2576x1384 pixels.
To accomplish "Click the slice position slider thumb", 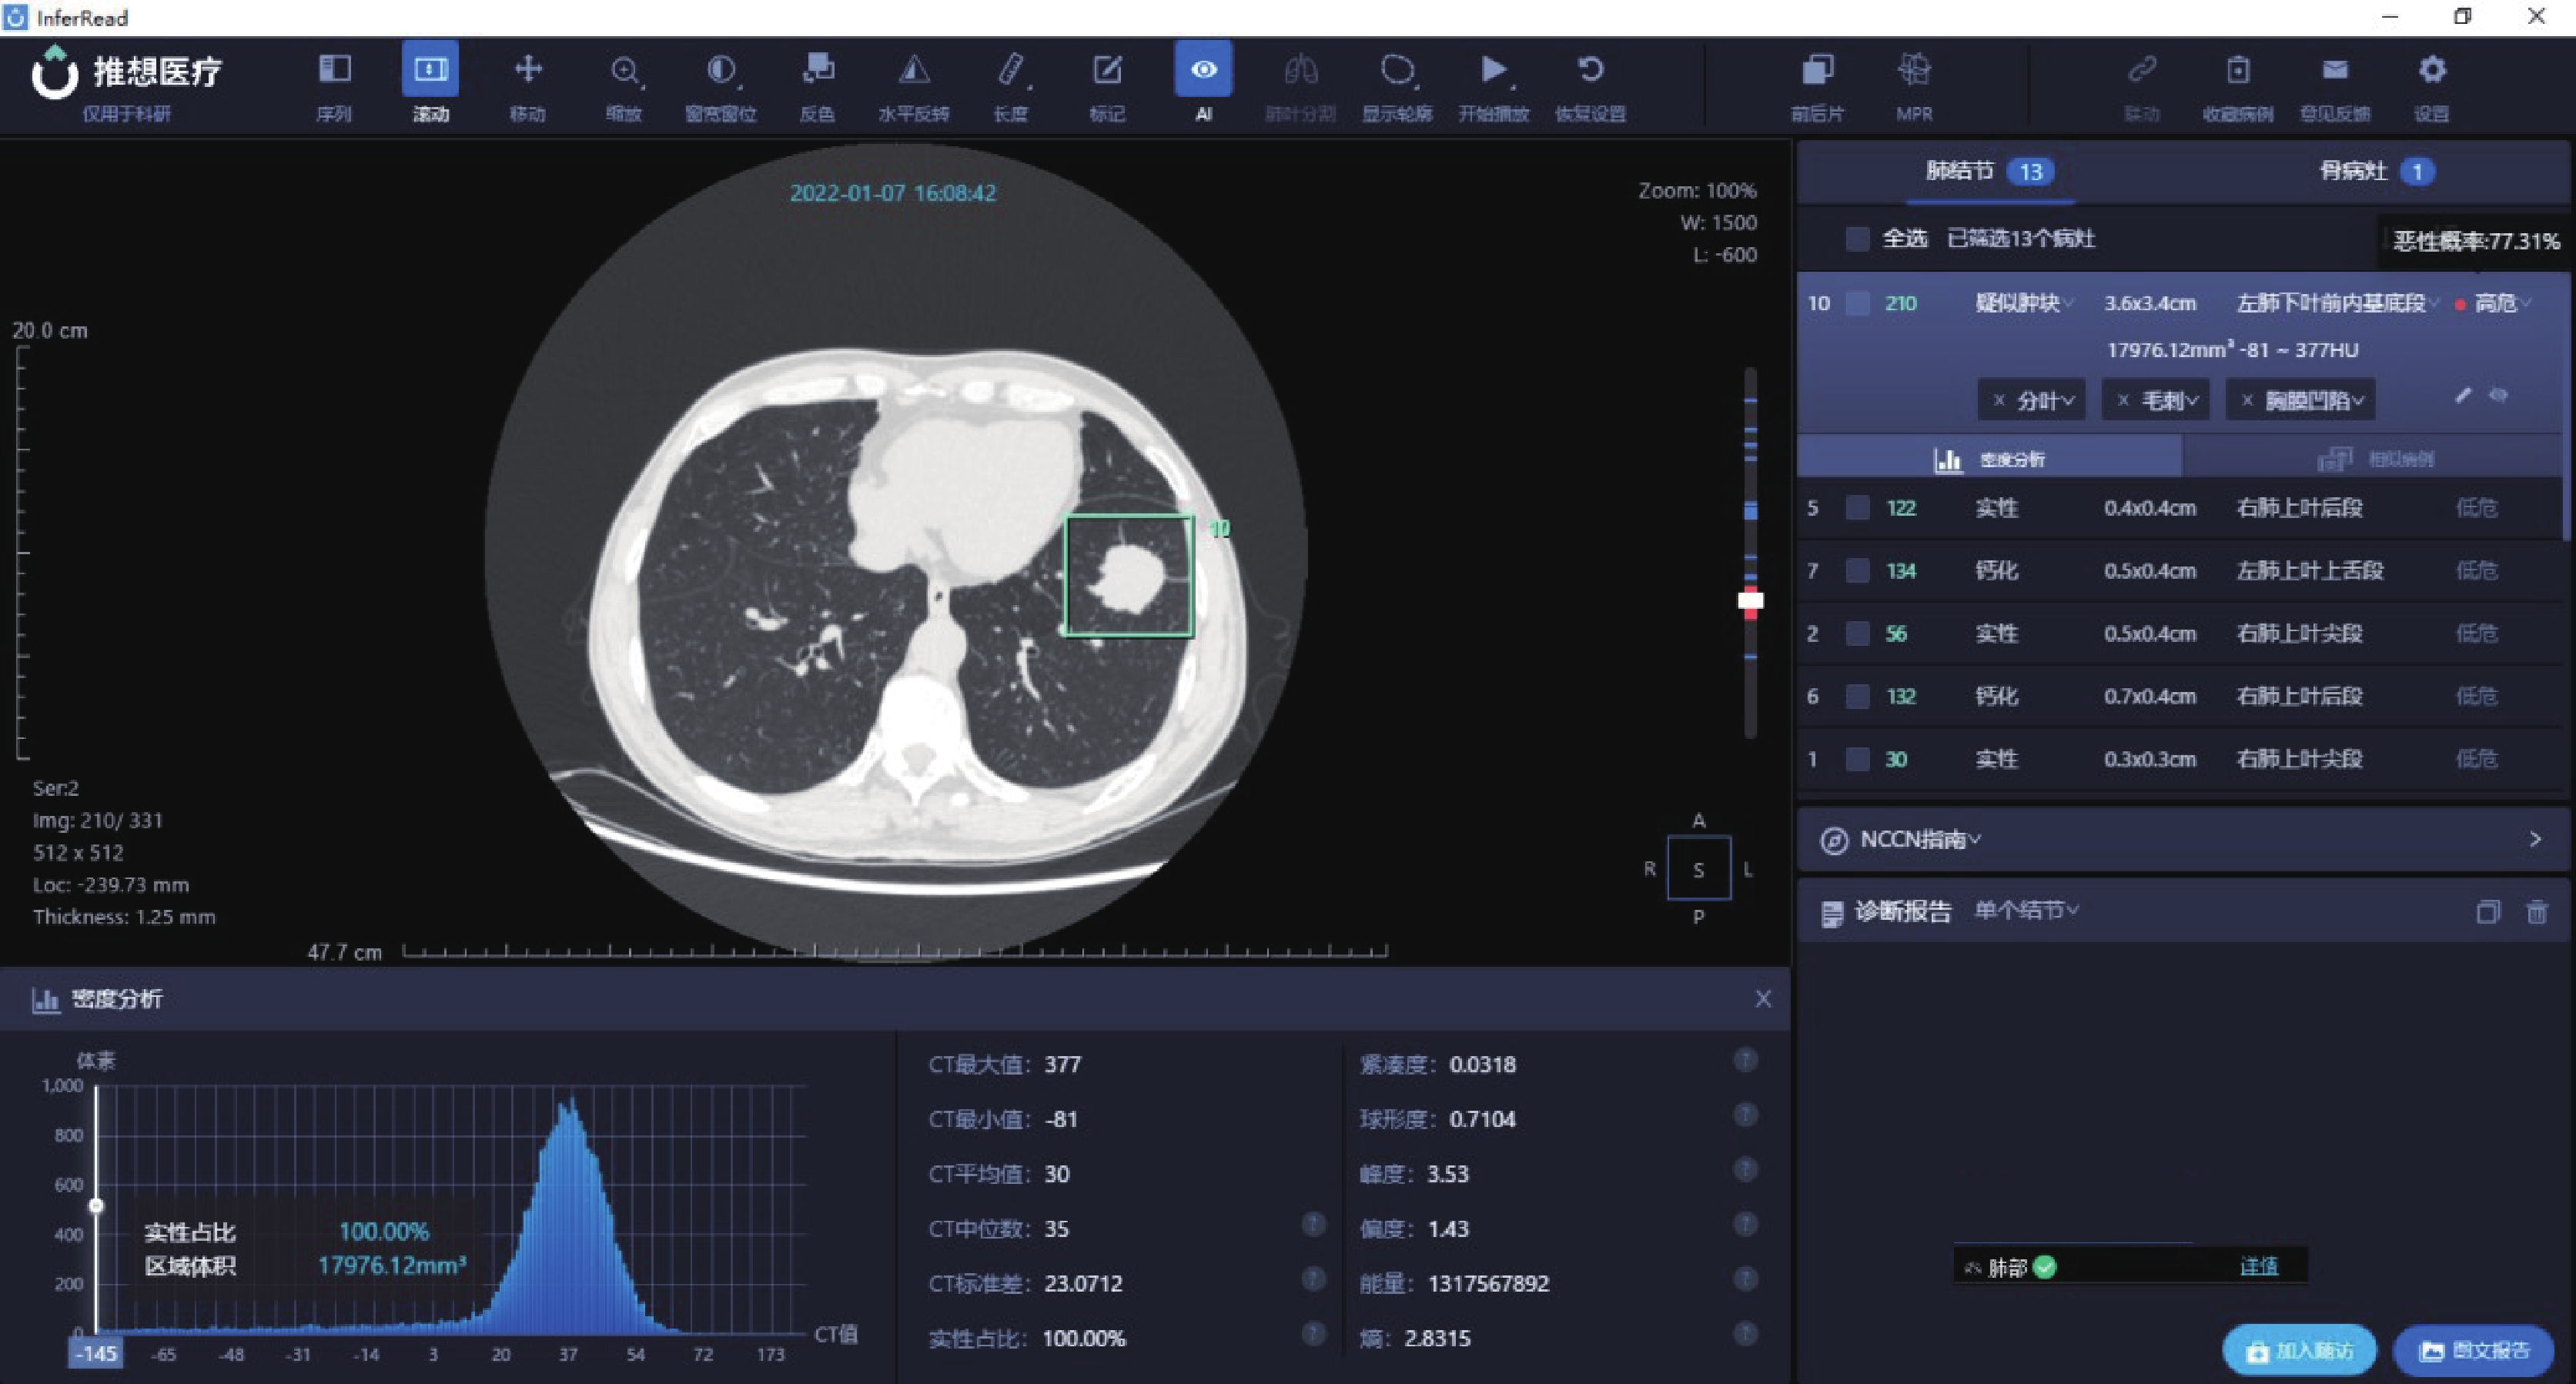I will coord(1750,600).
